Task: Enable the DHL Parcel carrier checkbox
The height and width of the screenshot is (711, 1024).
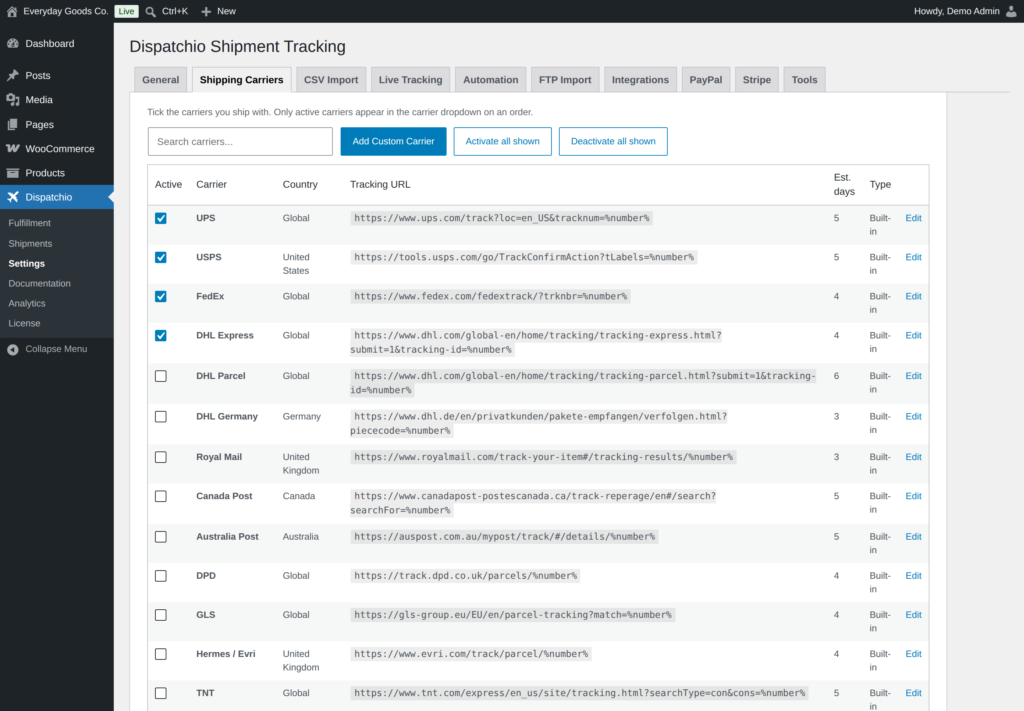Action: (x=161, y=376)
